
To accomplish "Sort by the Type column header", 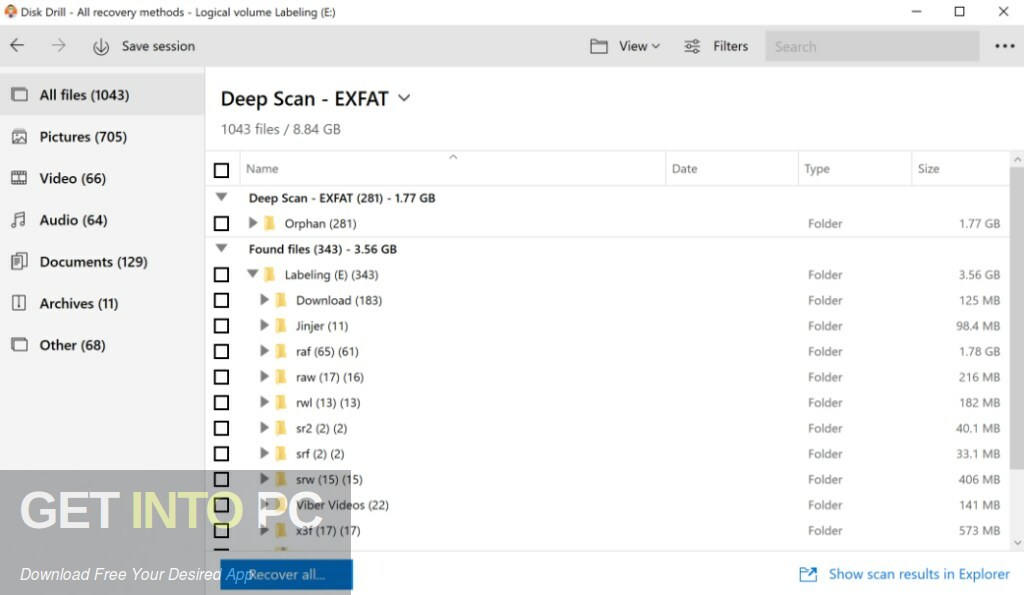I will click(854, 169).
